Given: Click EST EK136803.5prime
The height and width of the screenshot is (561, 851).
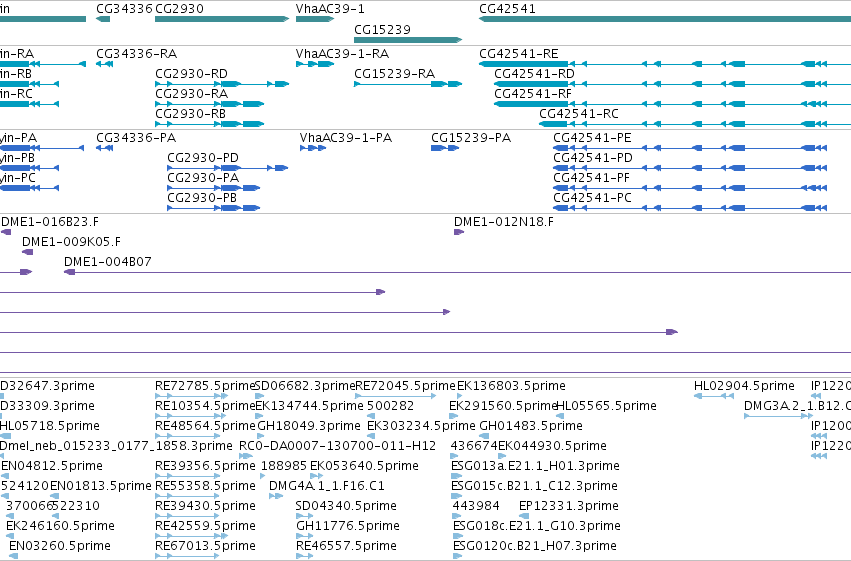Looking at the screenshot, I should [511, 386].
